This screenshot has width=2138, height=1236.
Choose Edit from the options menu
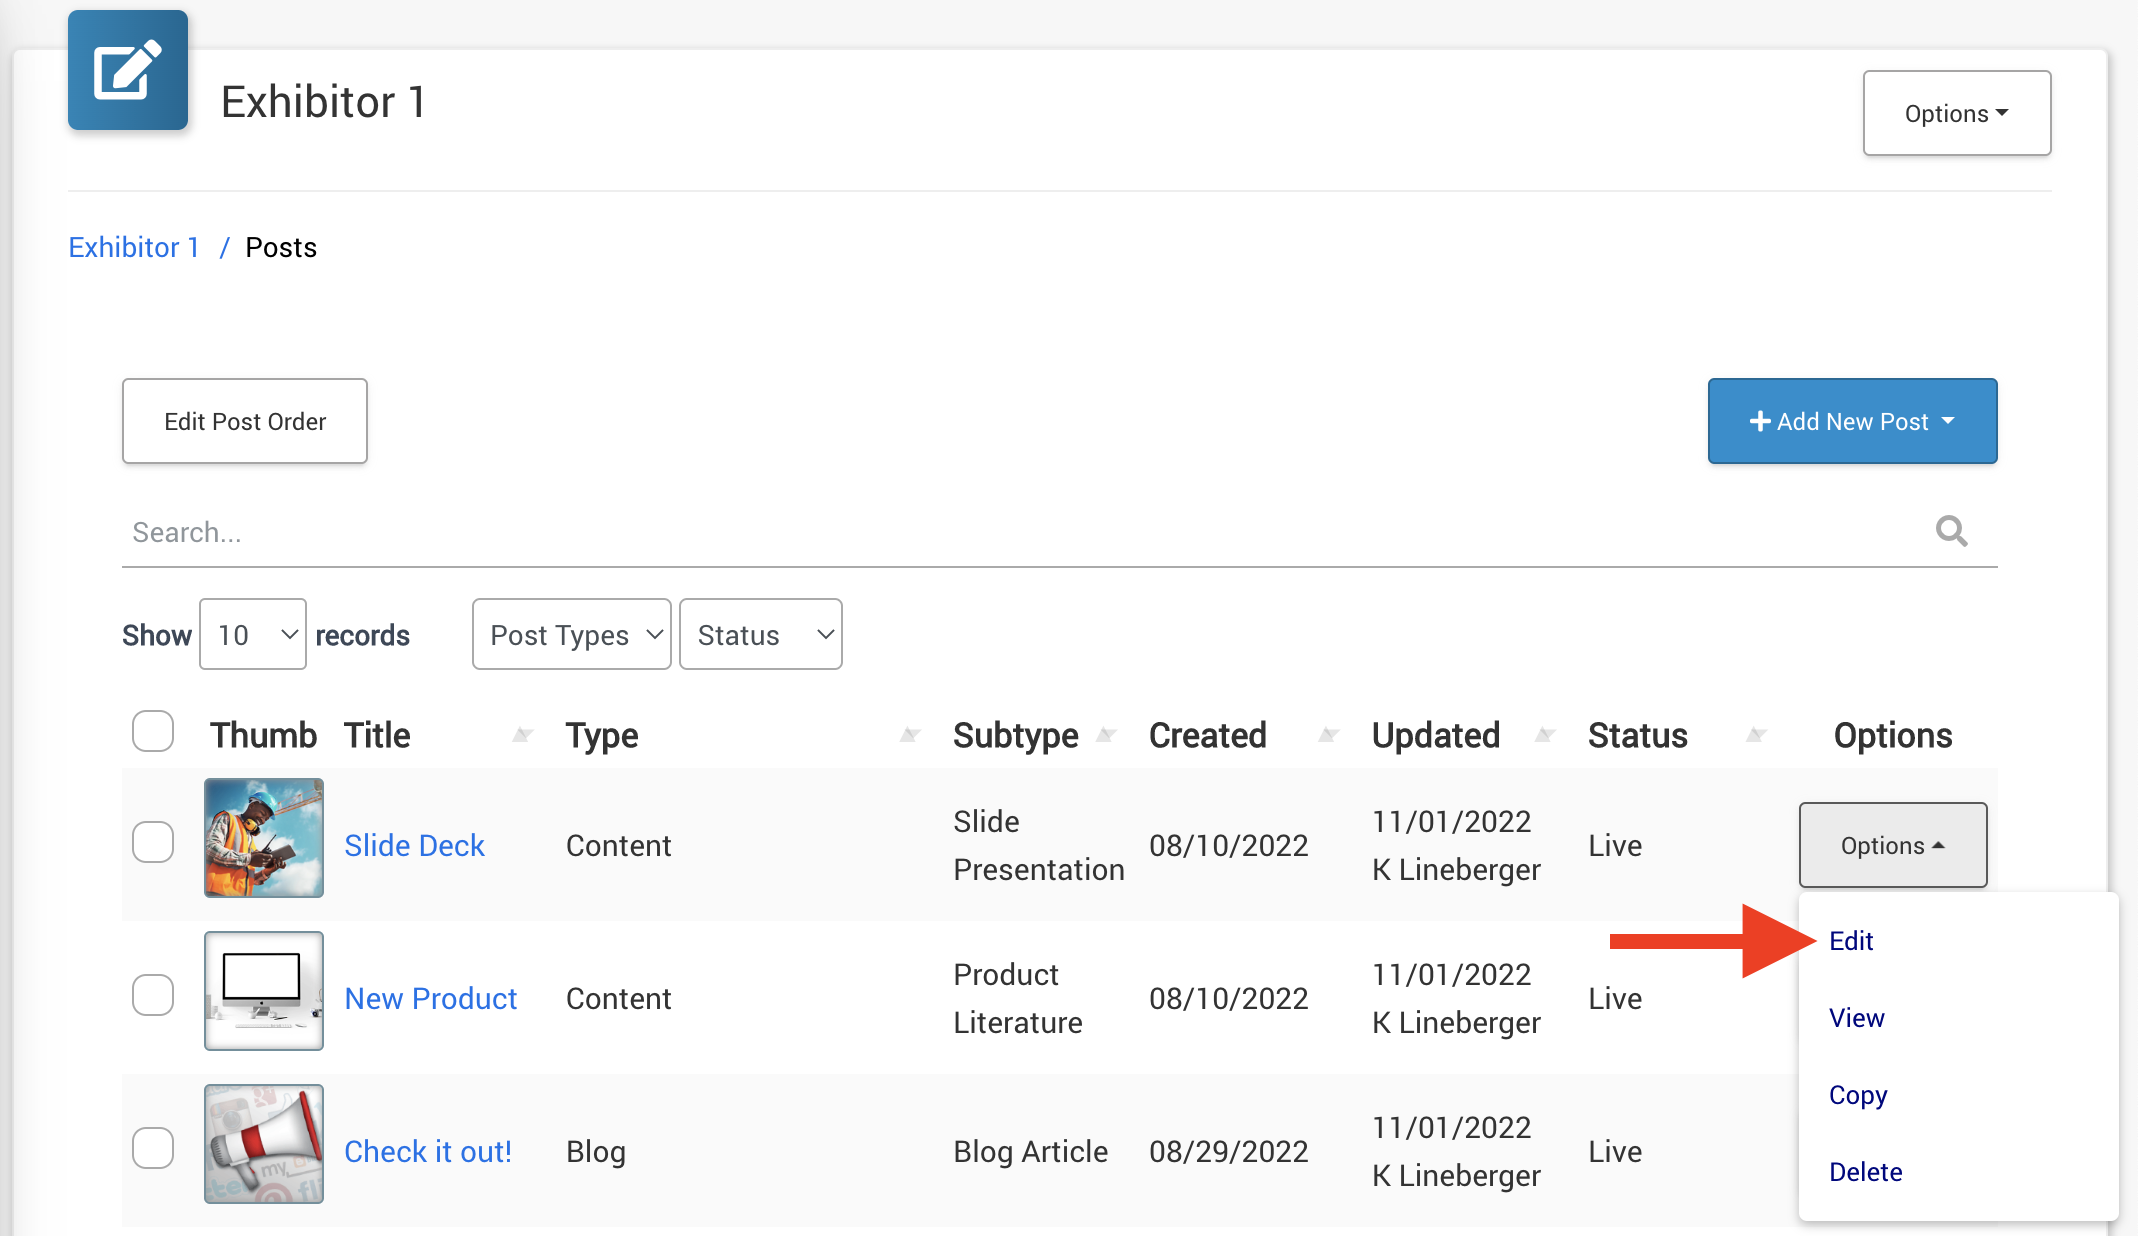click(x=1851, y=941)
